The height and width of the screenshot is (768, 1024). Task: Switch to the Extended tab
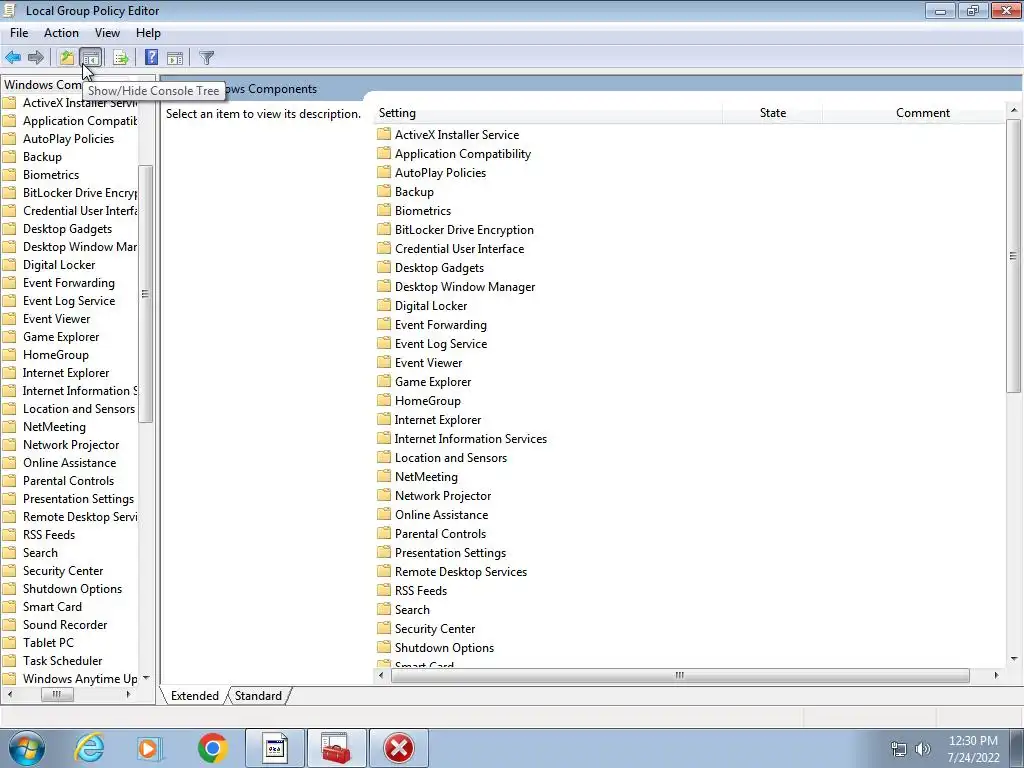195,696
